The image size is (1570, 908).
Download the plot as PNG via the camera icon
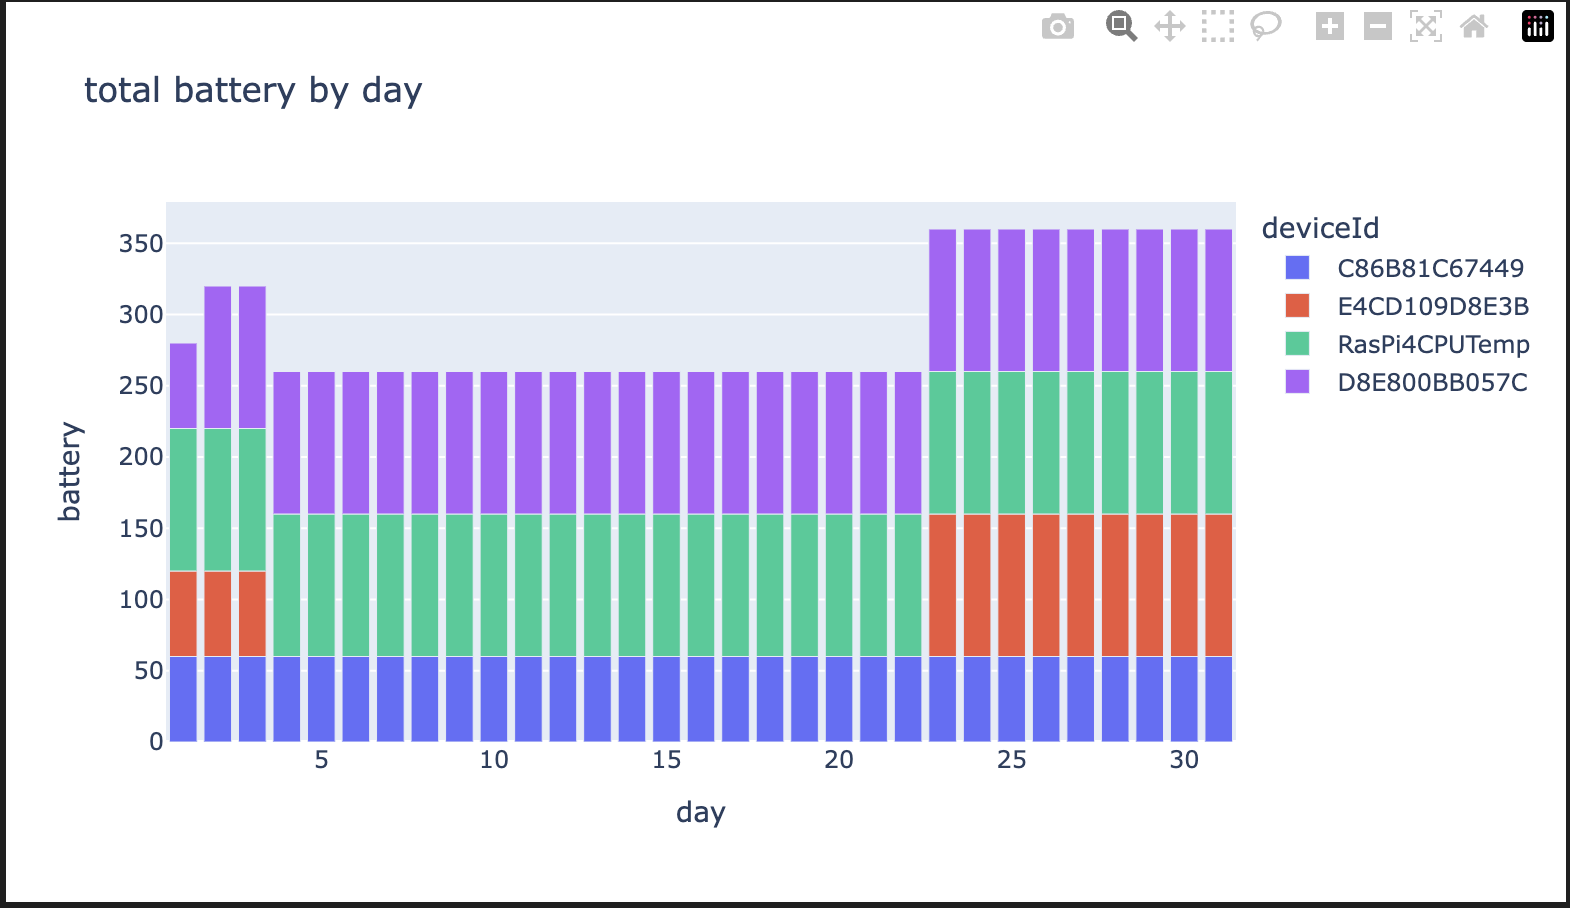(1057, 27)
